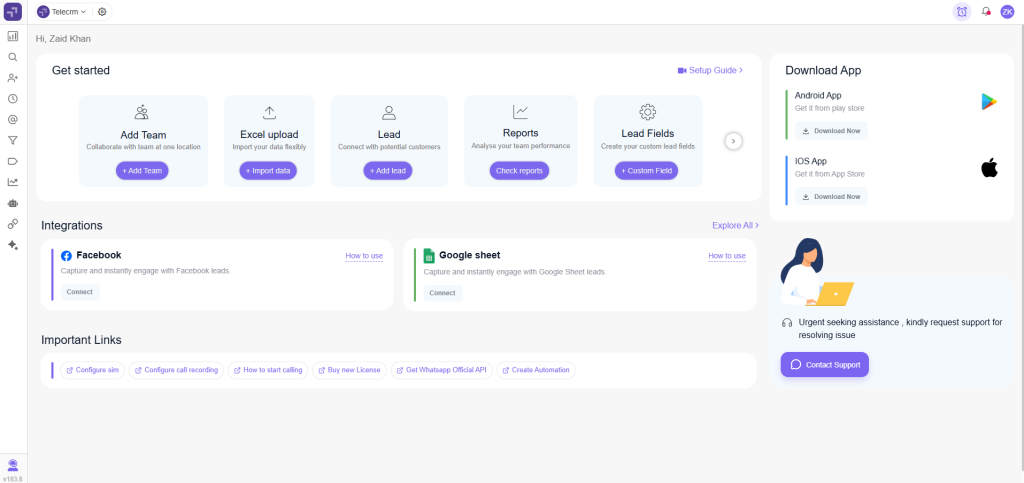
Task: Click the Check reports button
Action: [x=519, y=170]
